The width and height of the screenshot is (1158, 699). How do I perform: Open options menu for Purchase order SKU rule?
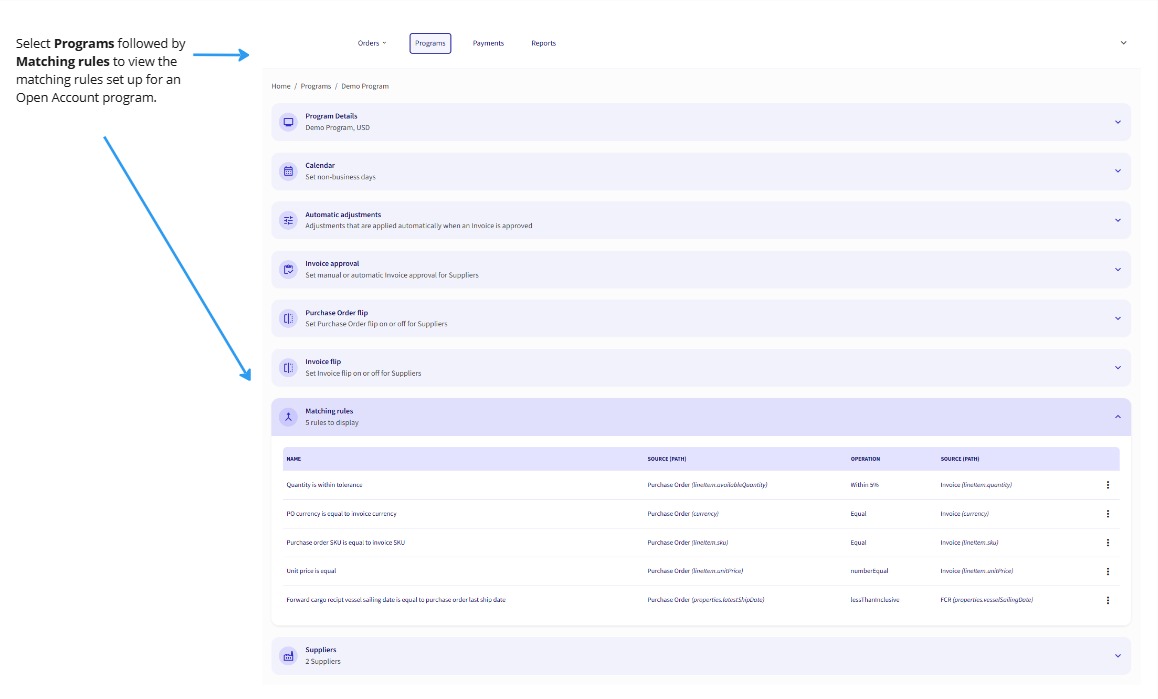click(x=1108, y=542)
